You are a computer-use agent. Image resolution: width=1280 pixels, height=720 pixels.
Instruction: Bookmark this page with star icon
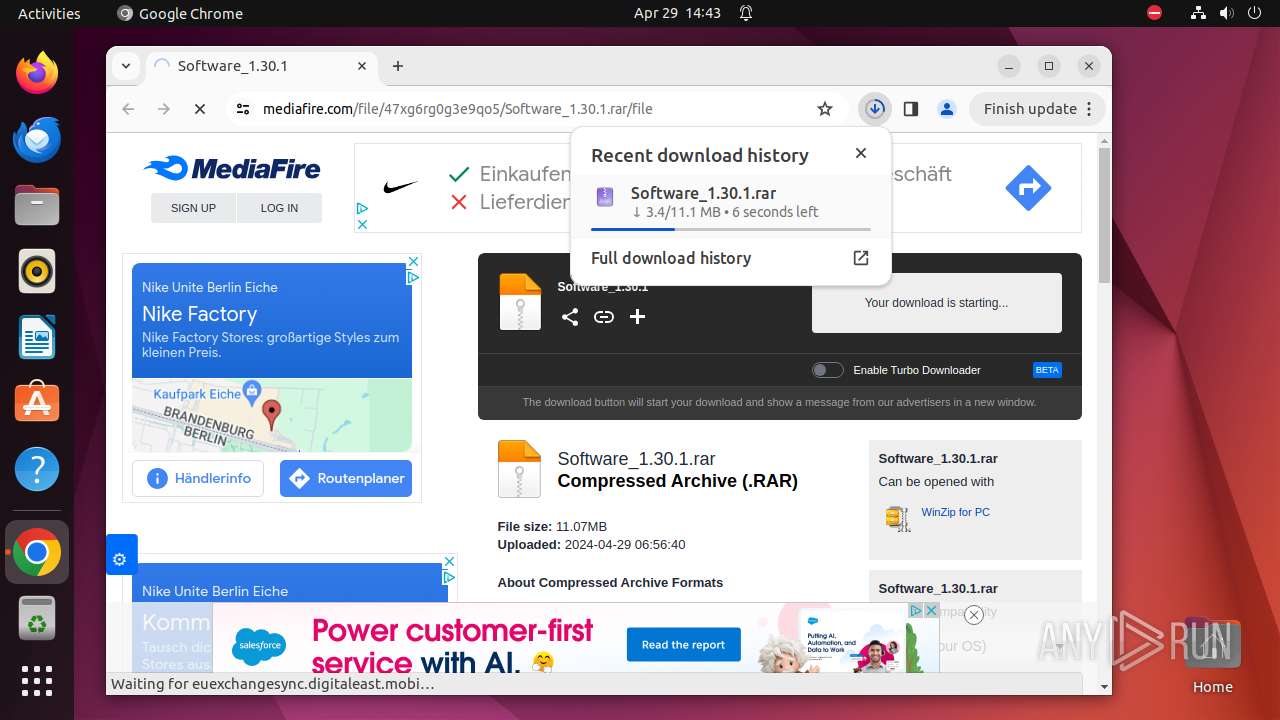pyautogui.click(x=825, y=109)
